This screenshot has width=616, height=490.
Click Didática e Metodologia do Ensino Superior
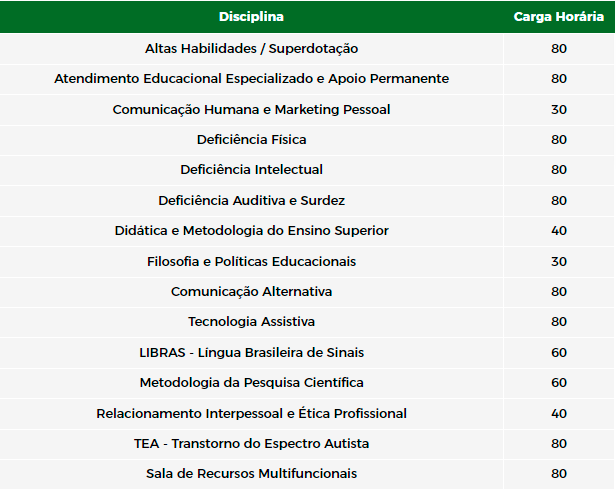tap(251, 231)
